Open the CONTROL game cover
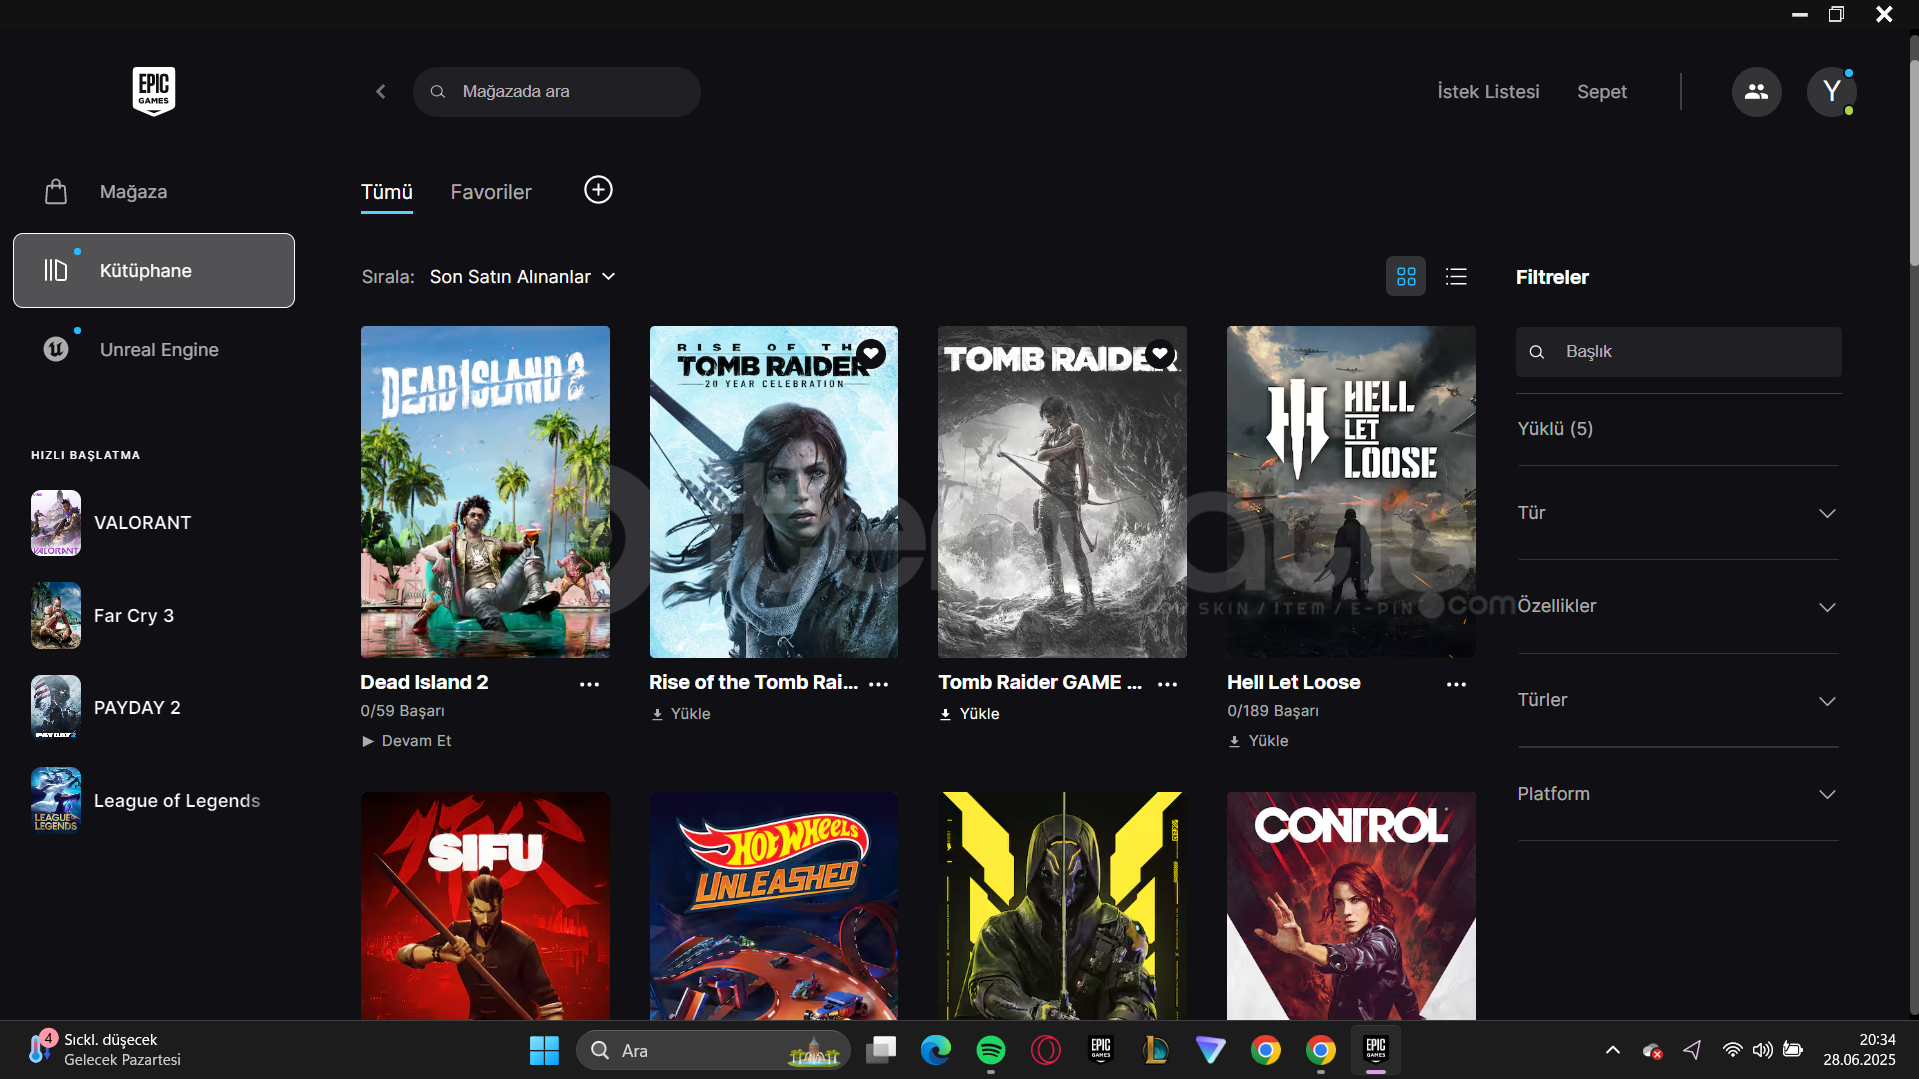 [1351, 906]
